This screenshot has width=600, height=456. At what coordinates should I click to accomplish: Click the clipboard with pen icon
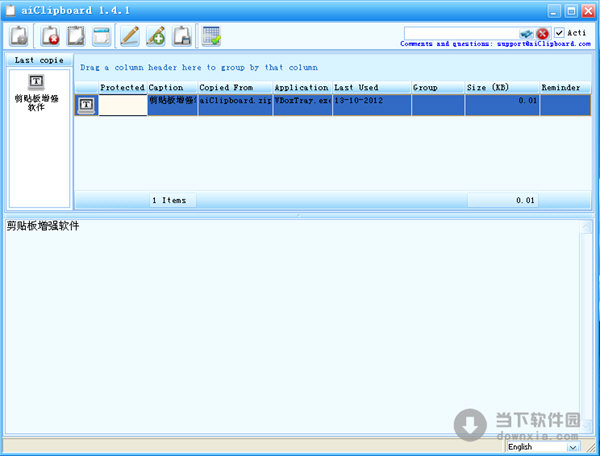76,36
